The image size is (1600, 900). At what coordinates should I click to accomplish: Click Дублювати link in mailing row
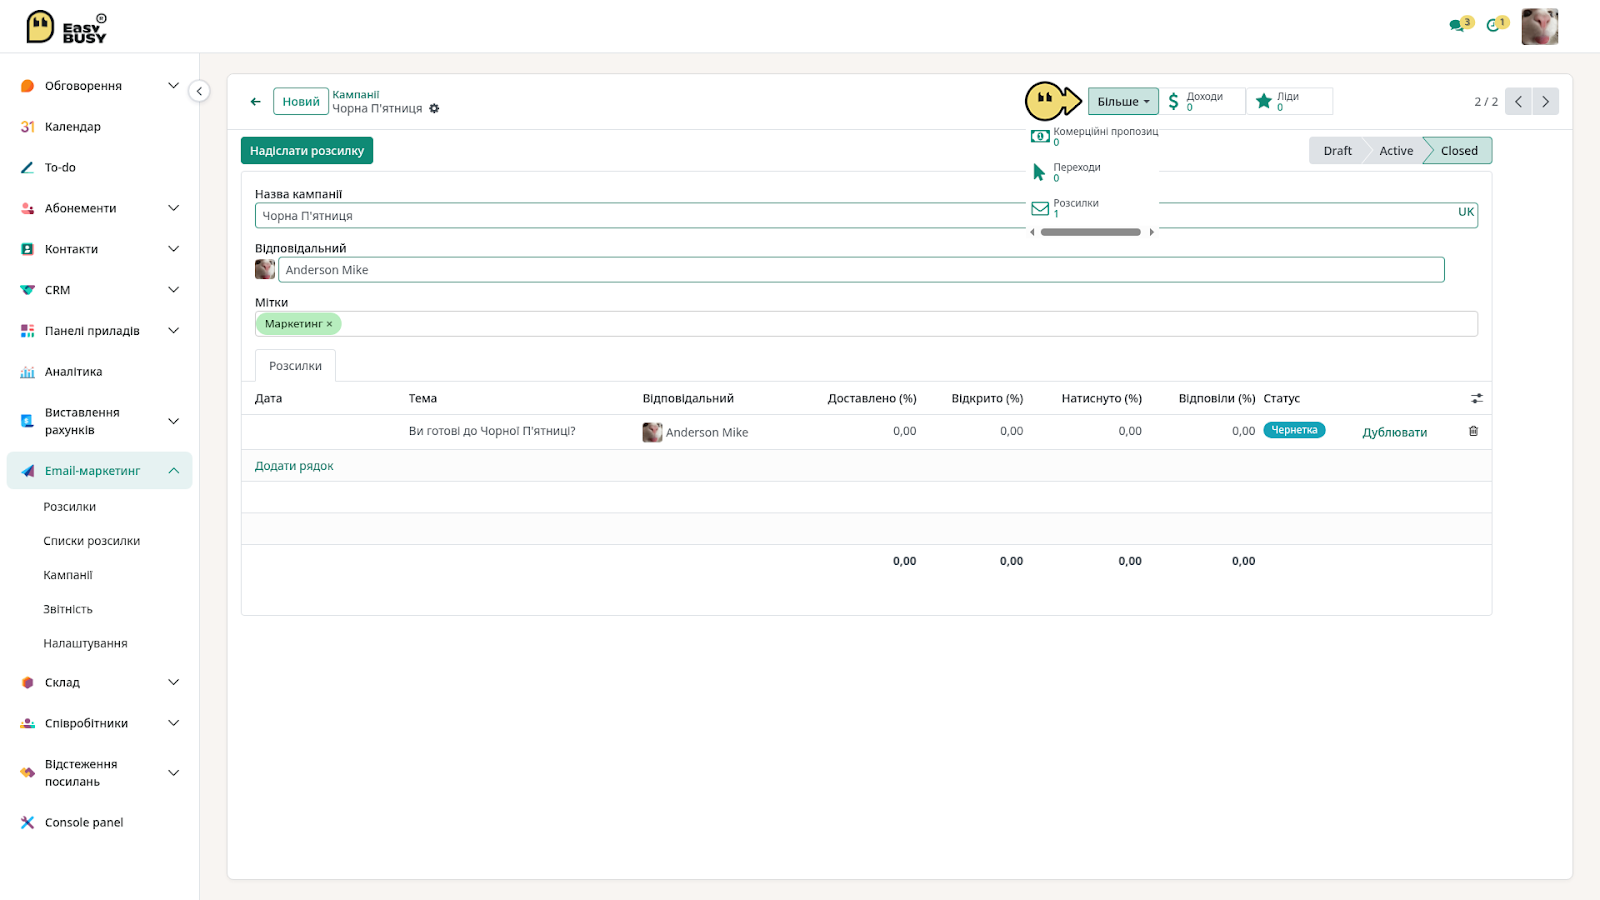click(x=1394, y=433)
